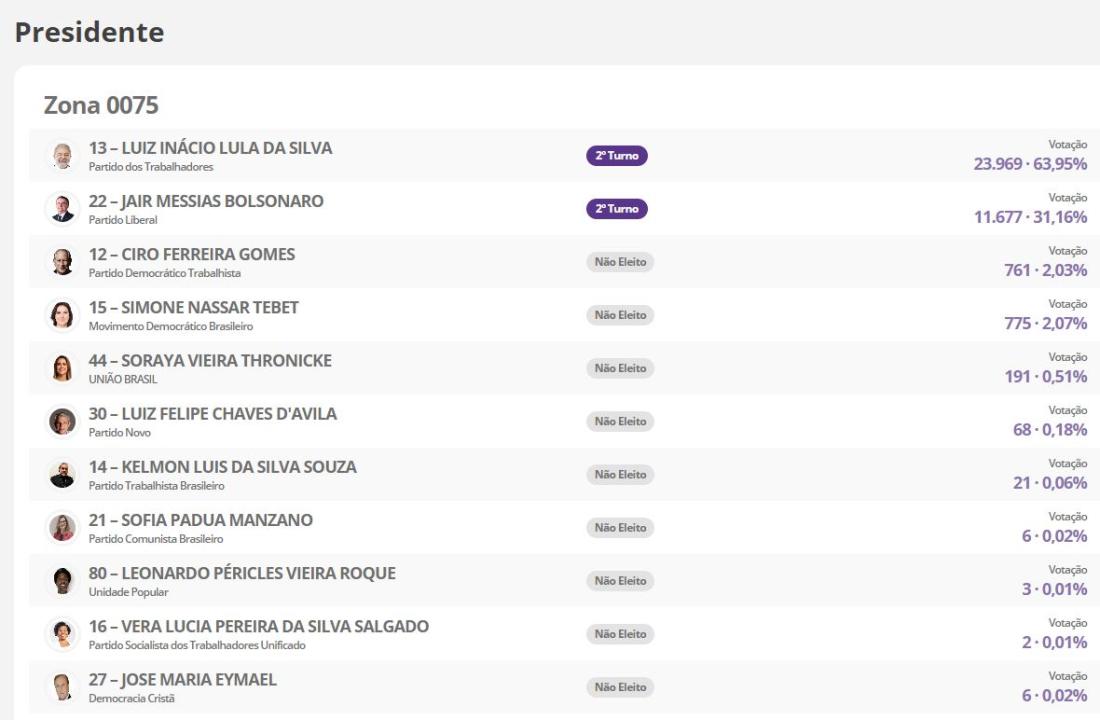Select name 15 – SIMONE NASSAR TEBET
Image resolution: width=1100 pixels, height=720 pixels.
point(194,308)
